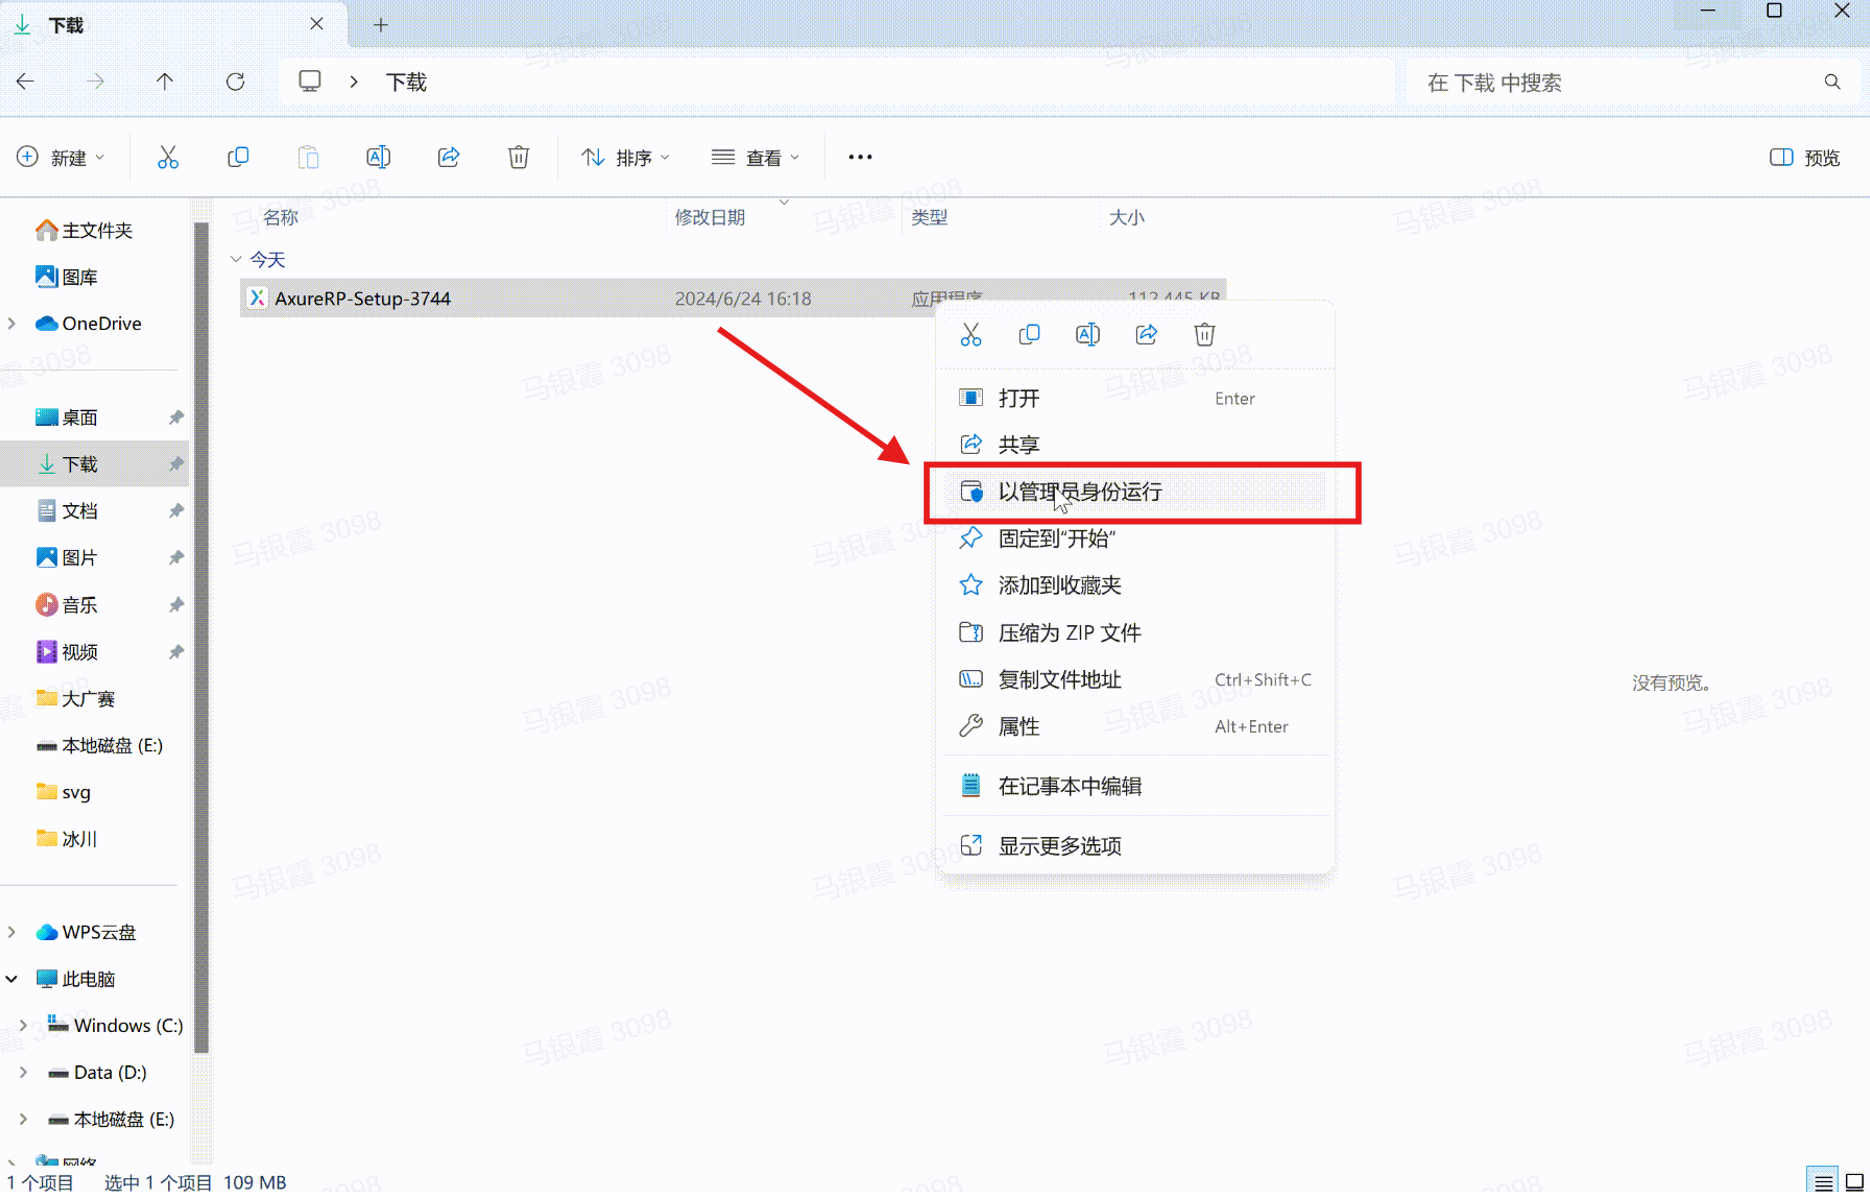Choose 在记事本中编辑
This screenshot has height=1192, width=1870.
tap(1135, 786)
